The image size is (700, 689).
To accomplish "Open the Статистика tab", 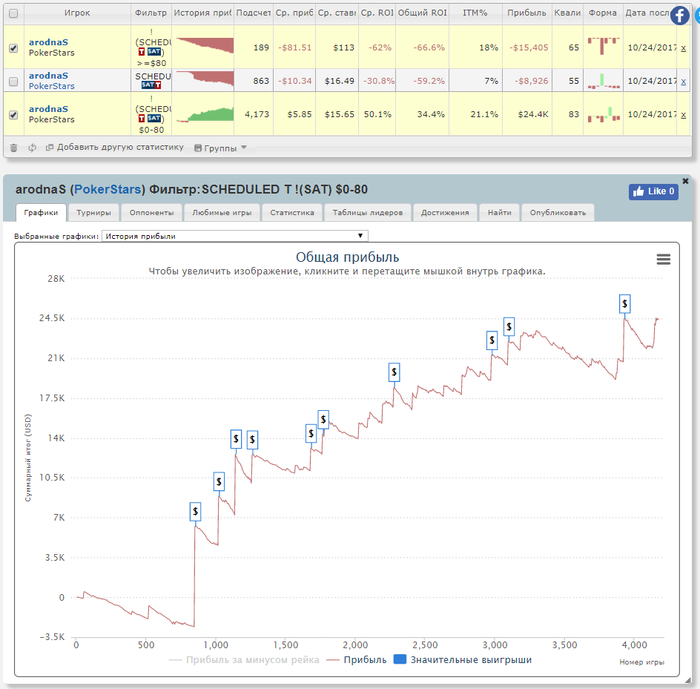I will point(292,213).
